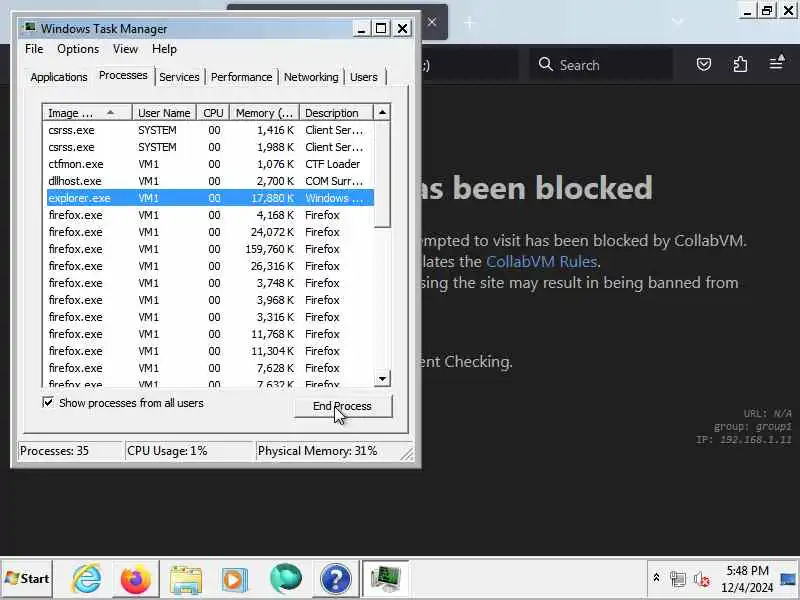This screenshot has height=600, width=800.
Task: Click the muted volume tray icon
Action: (x=702, y=579)
